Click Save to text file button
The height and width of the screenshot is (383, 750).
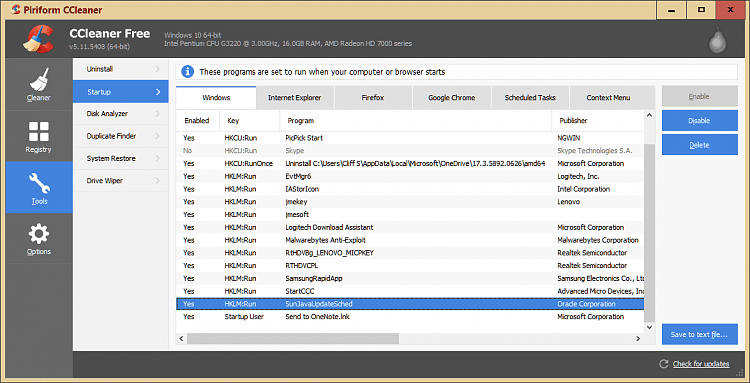[700, 334]
